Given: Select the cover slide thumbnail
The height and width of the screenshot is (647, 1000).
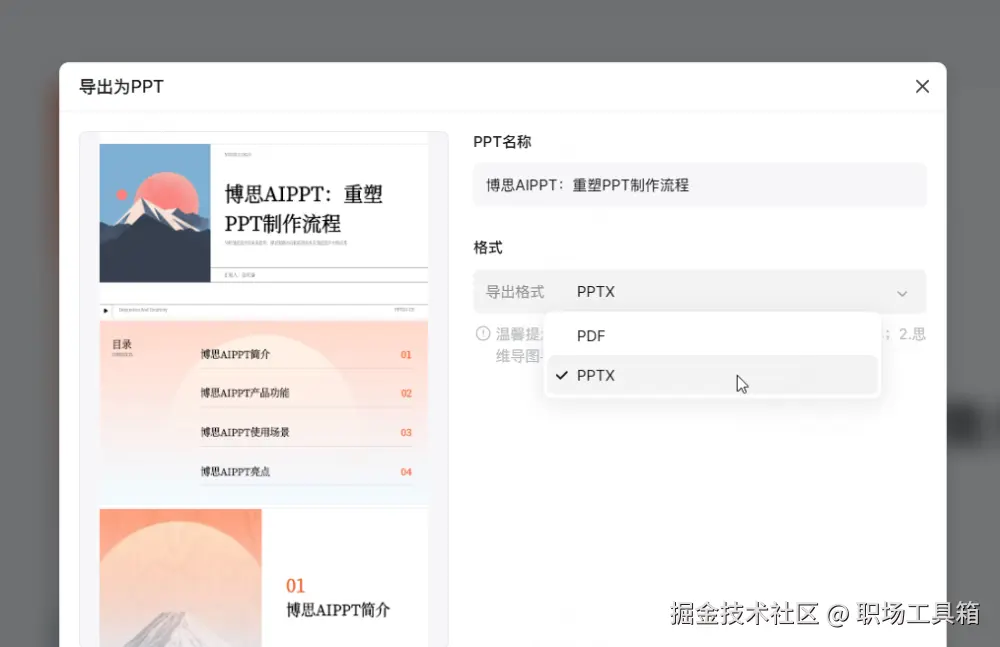Looking at the screenshot, I should [x=263, y=213].
